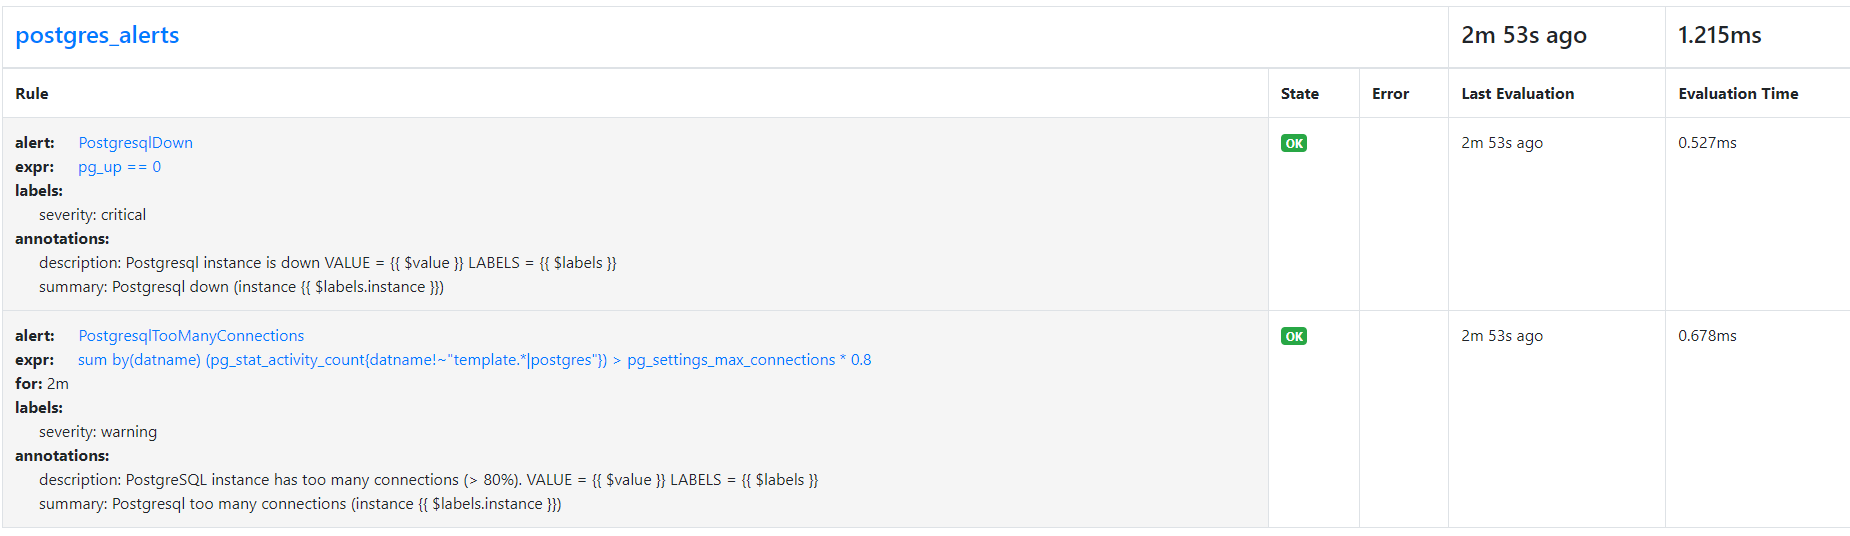Image resolution: width=1850 pixels, height=536 pixels.
Task: Click the 0.527ms evaluation time cell
Action: [x=1706, y=143]
